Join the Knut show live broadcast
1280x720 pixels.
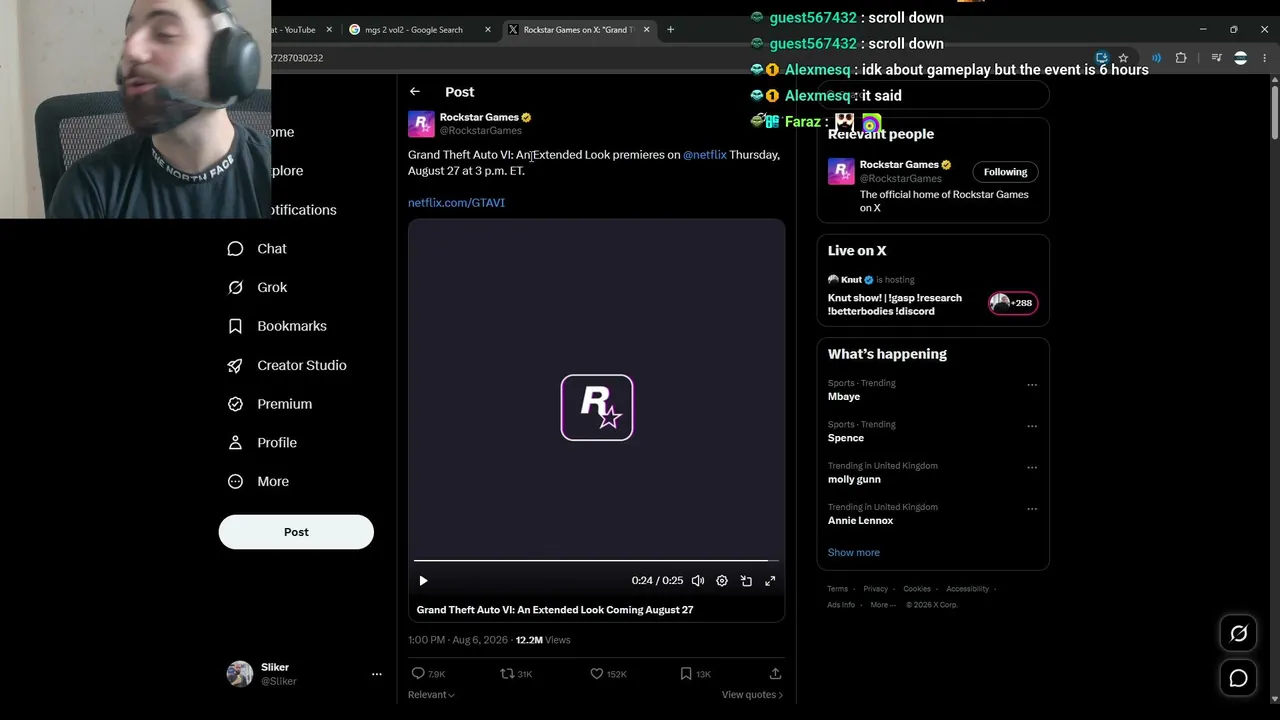point(895,305)
